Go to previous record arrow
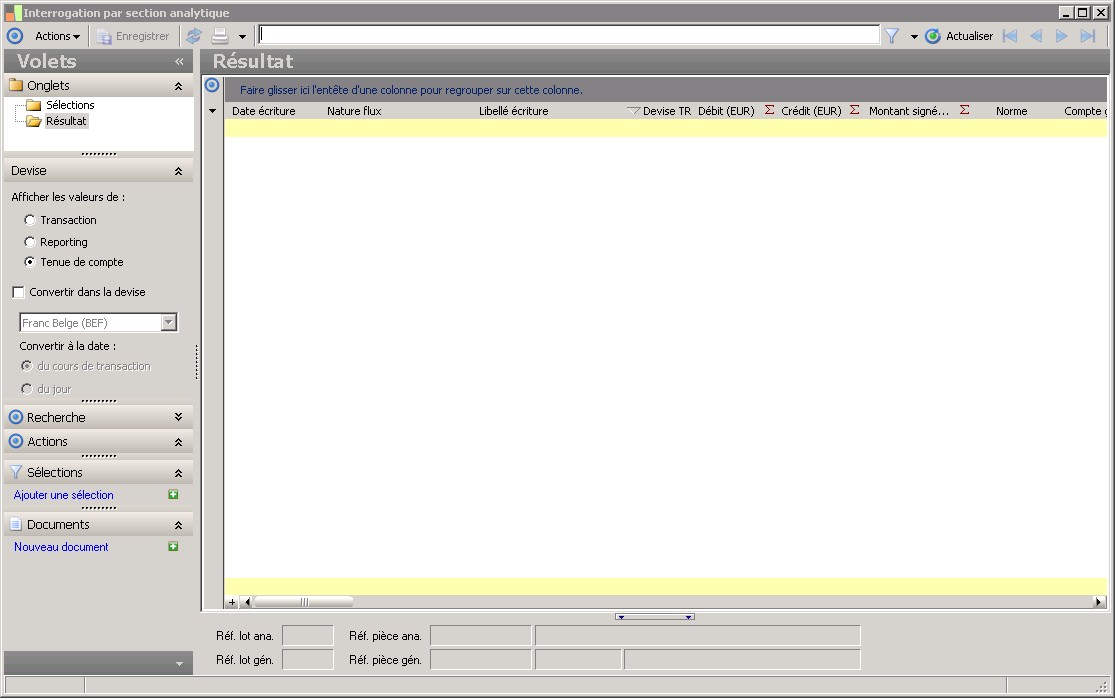This screenshot has height=698, width=1115. pos(1036,36)
